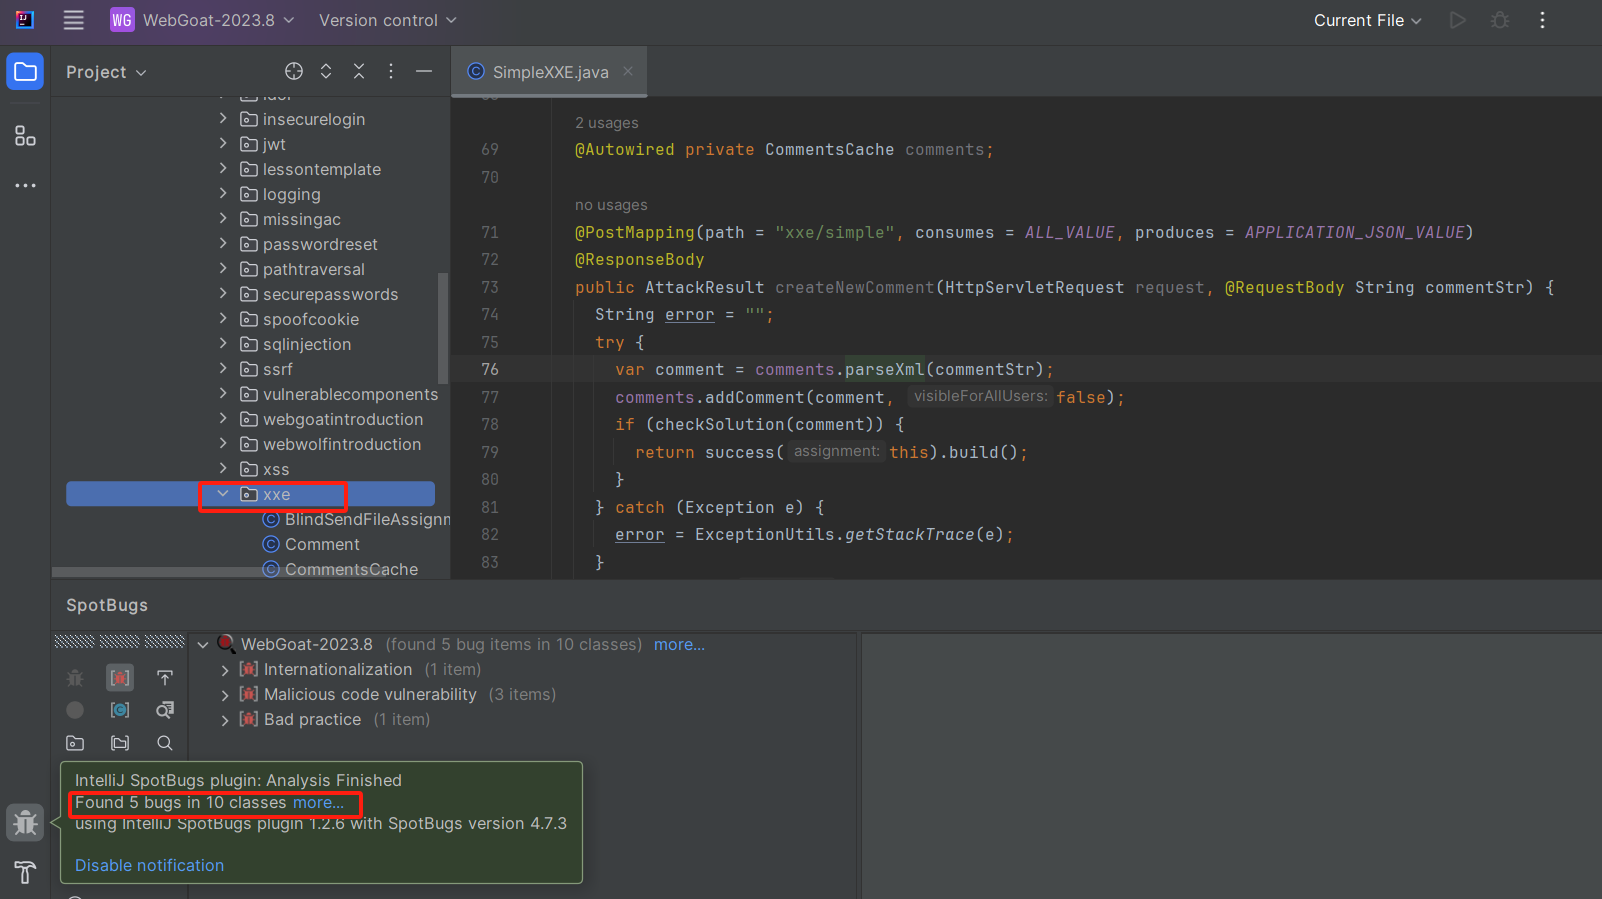Select the lessontemplate folder
The image size is (1602, 899).
pyautogui.click(x=311, y=169)
